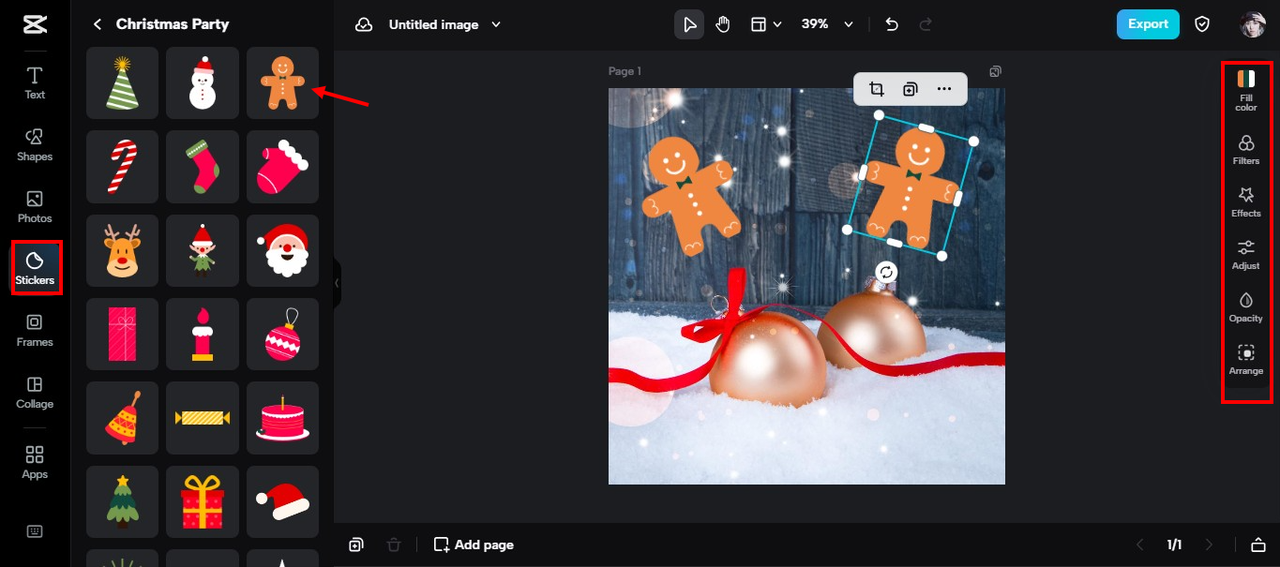Add the red gift with yellow ribbon sticker
Viewport: 1280px width, 567px height.
pyautogui.click(x=203, y=502)
